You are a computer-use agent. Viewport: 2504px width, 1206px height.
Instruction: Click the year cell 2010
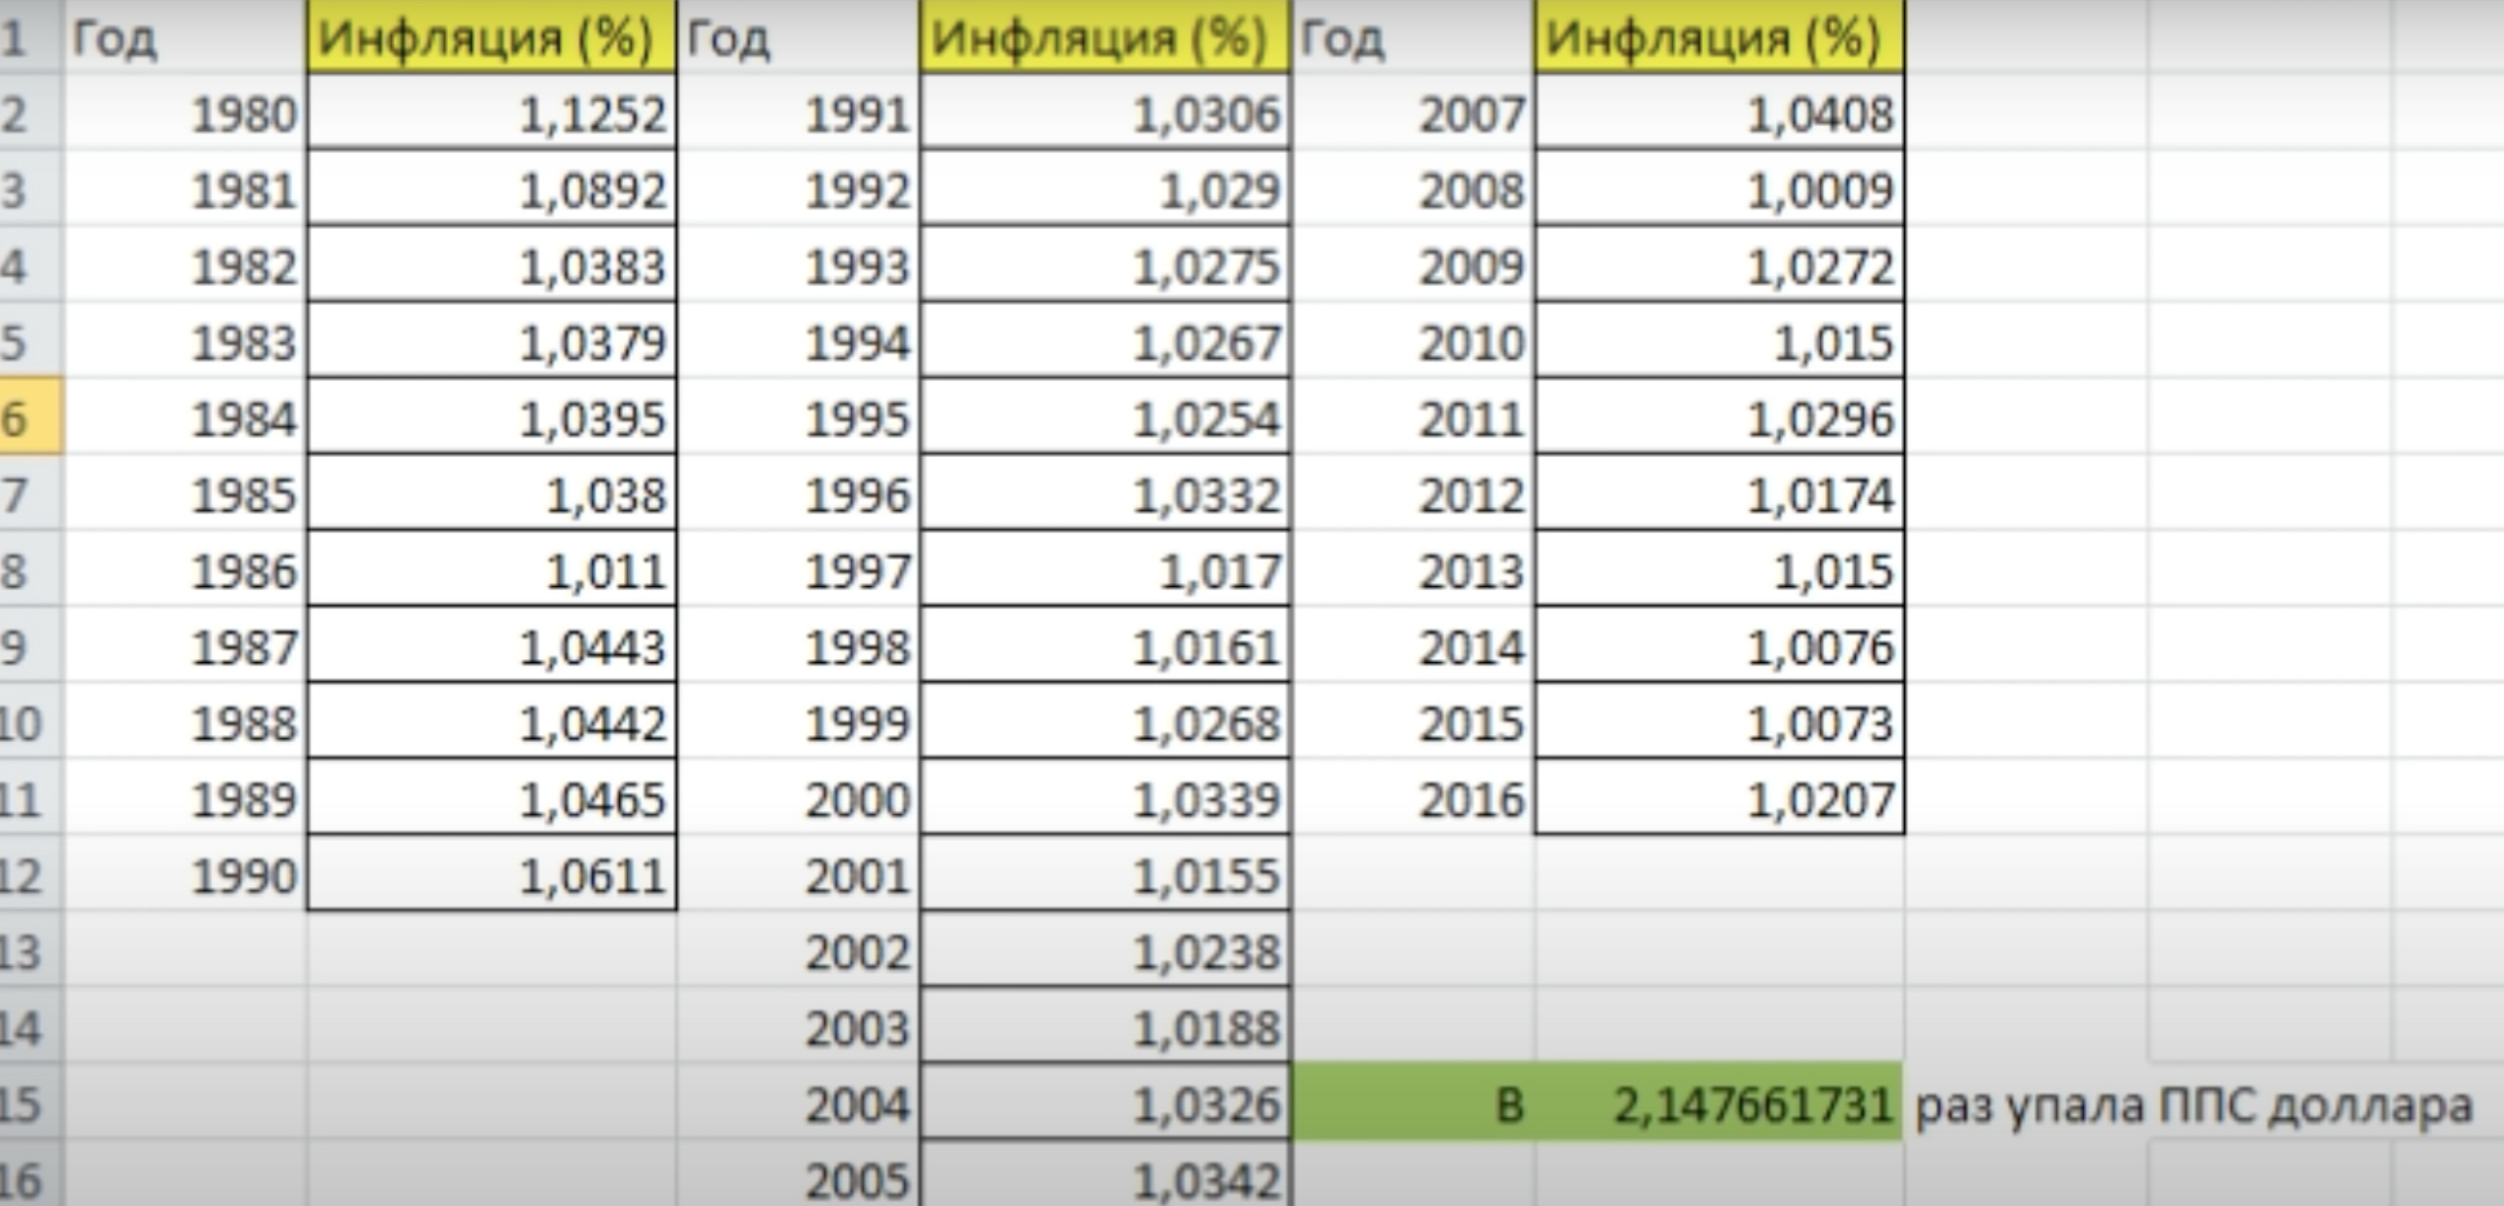1413,341
